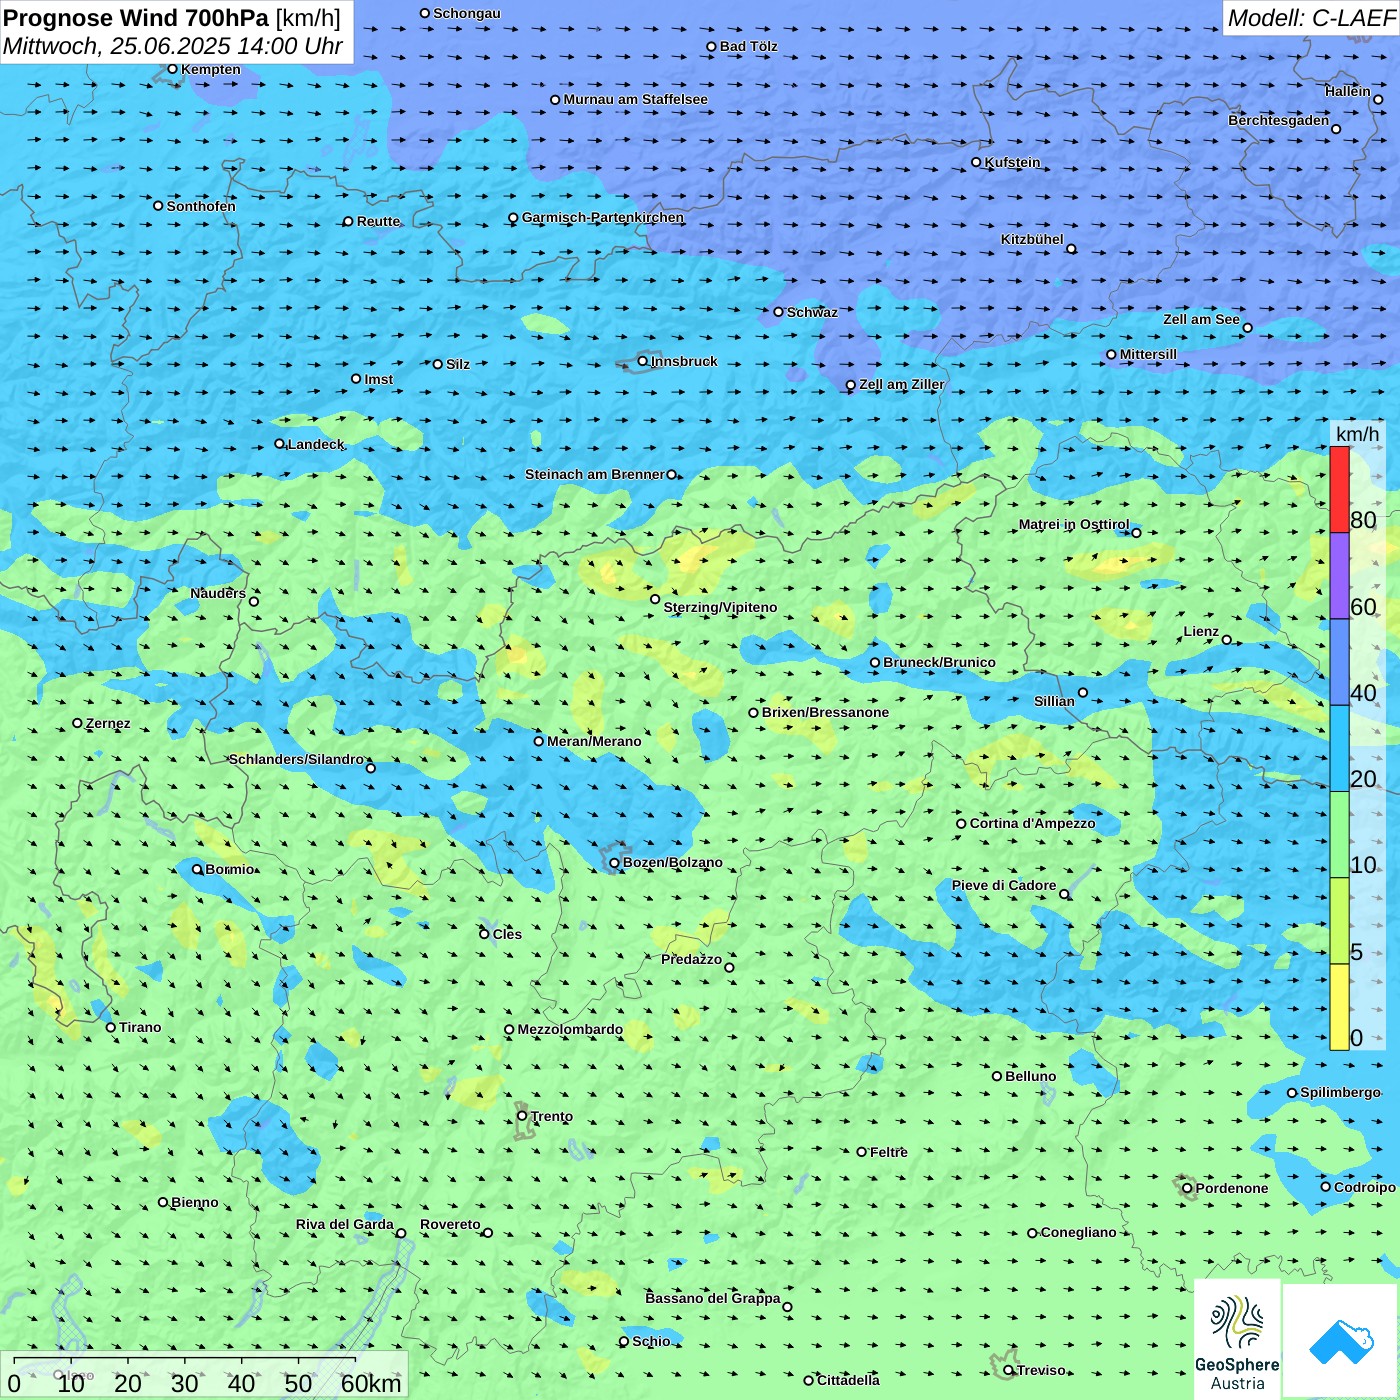Click the yellow 0 km/h legend color

click(1339, 1007)
